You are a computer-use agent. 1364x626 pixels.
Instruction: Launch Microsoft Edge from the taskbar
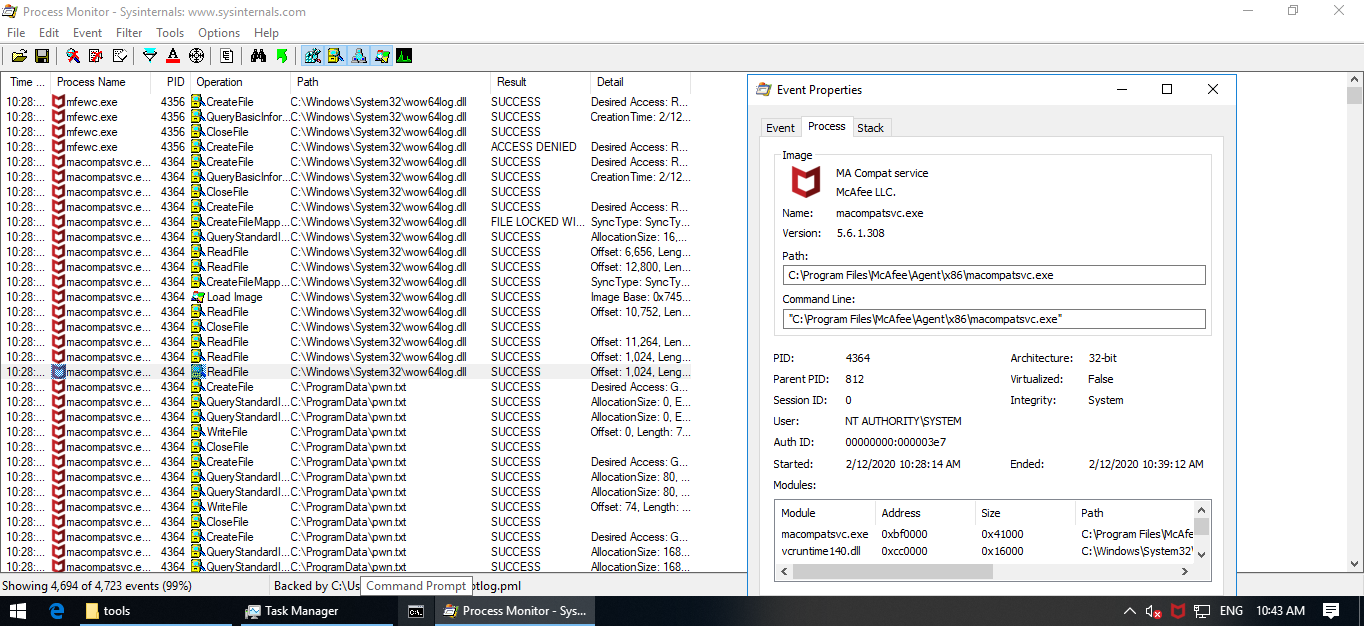tap(57, 611)
